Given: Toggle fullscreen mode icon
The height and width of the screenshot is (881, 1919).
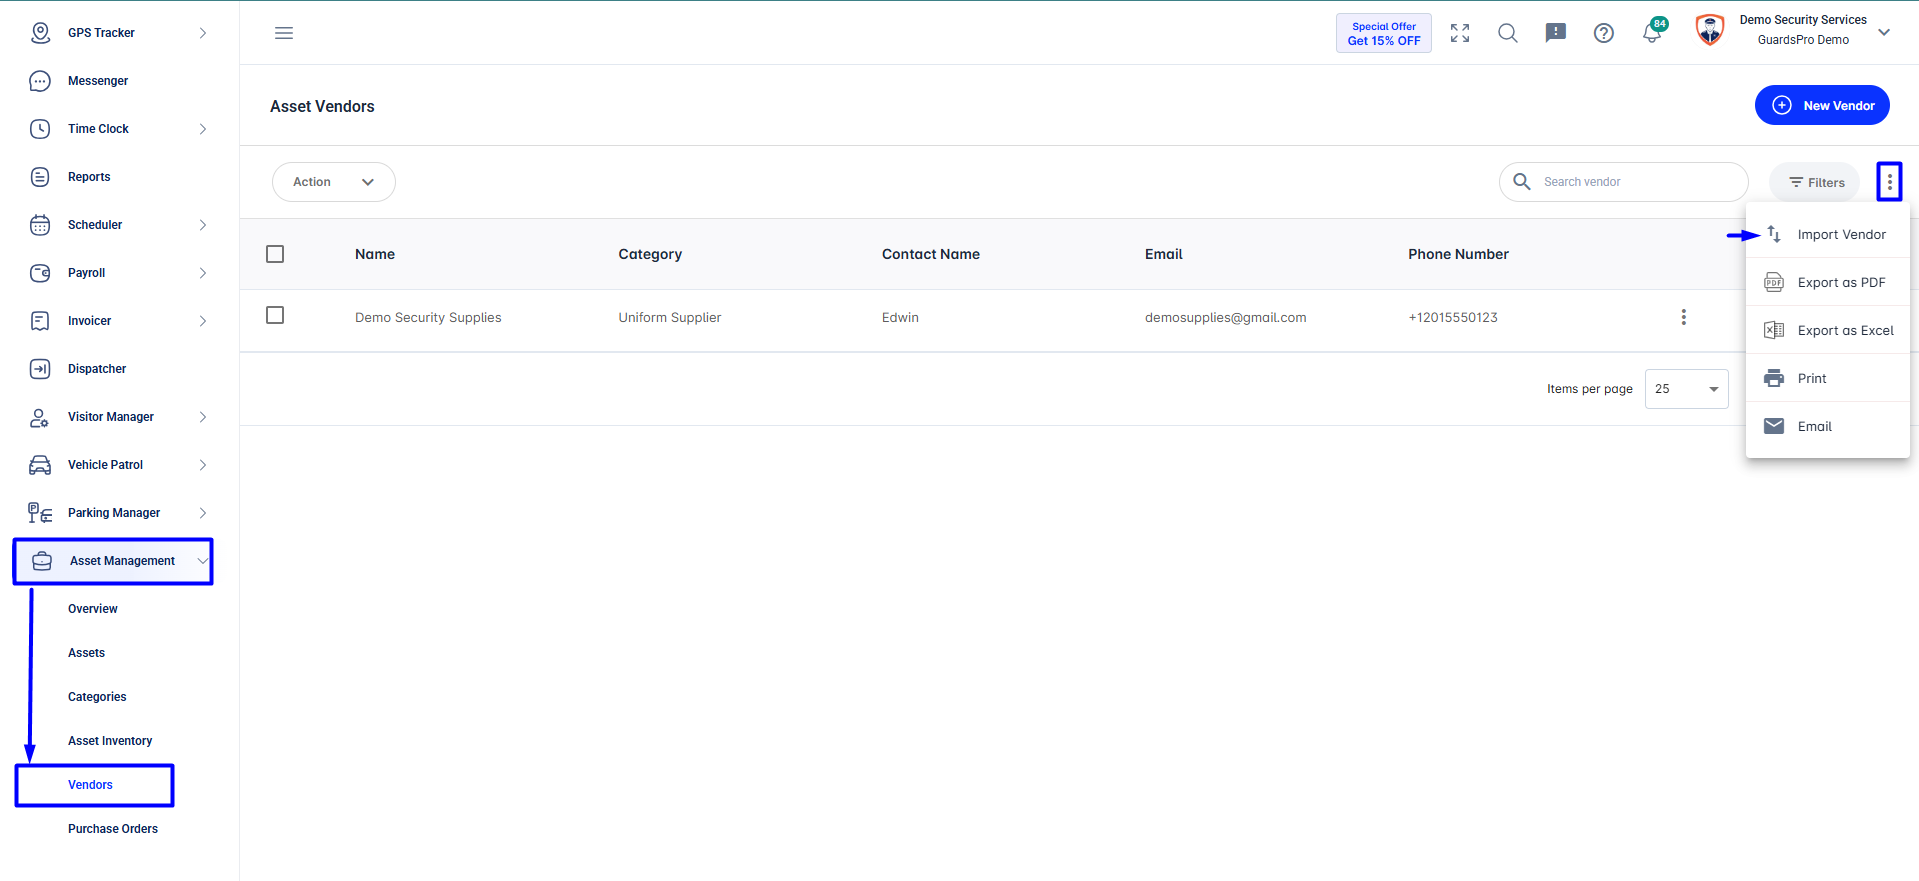Looking at the screenshot, I should point(1460,33).
